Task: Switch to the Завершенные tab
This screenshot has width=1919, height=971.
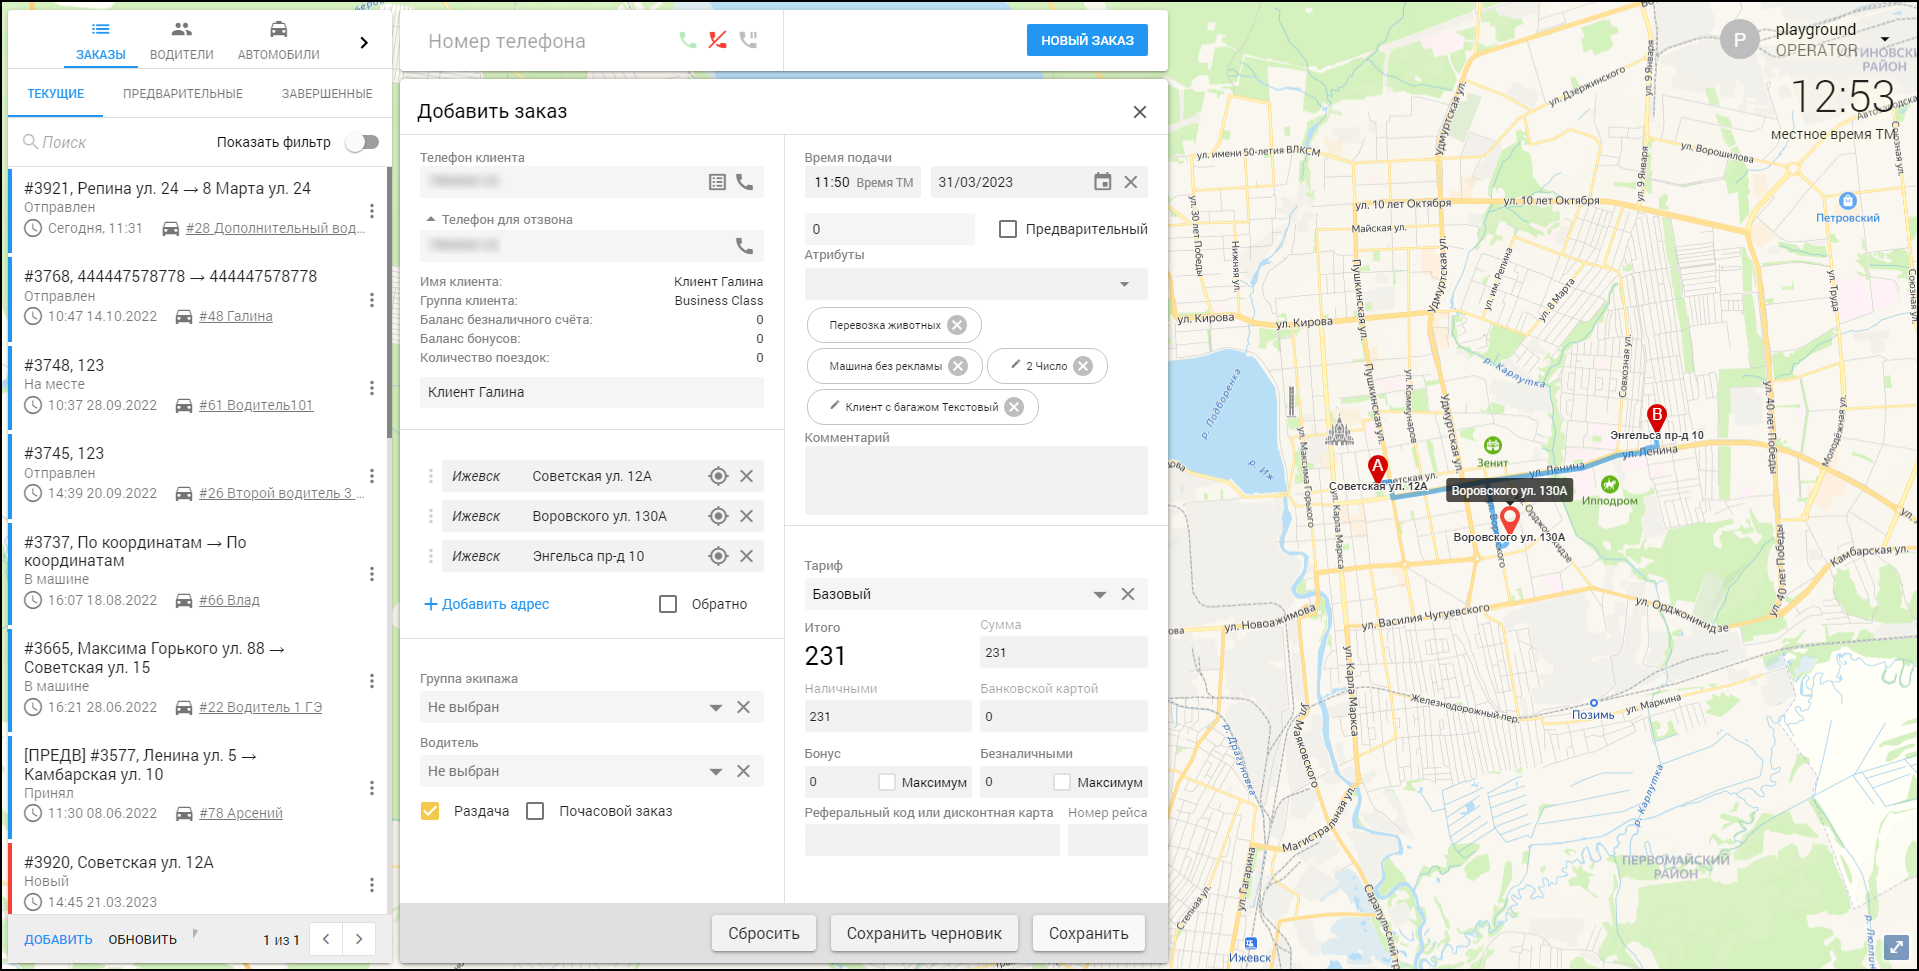Action: [x=327, y=94]
